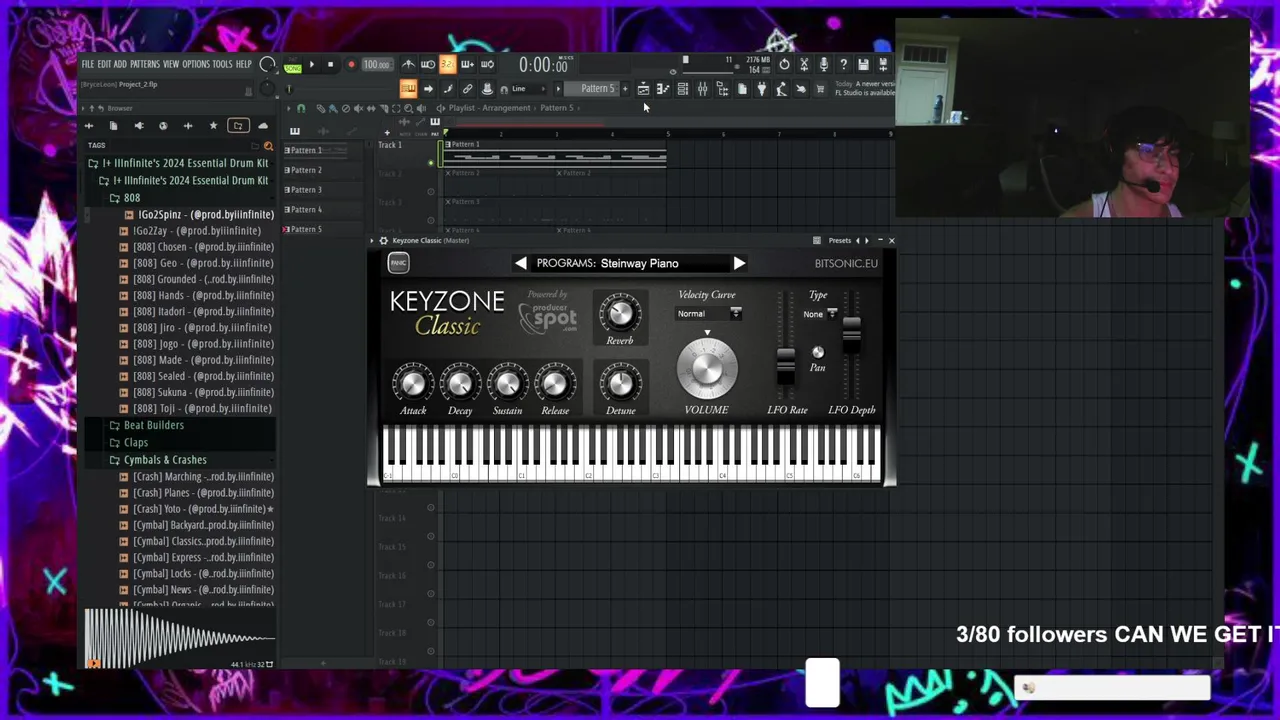Click the stamp tool icon

487,89
